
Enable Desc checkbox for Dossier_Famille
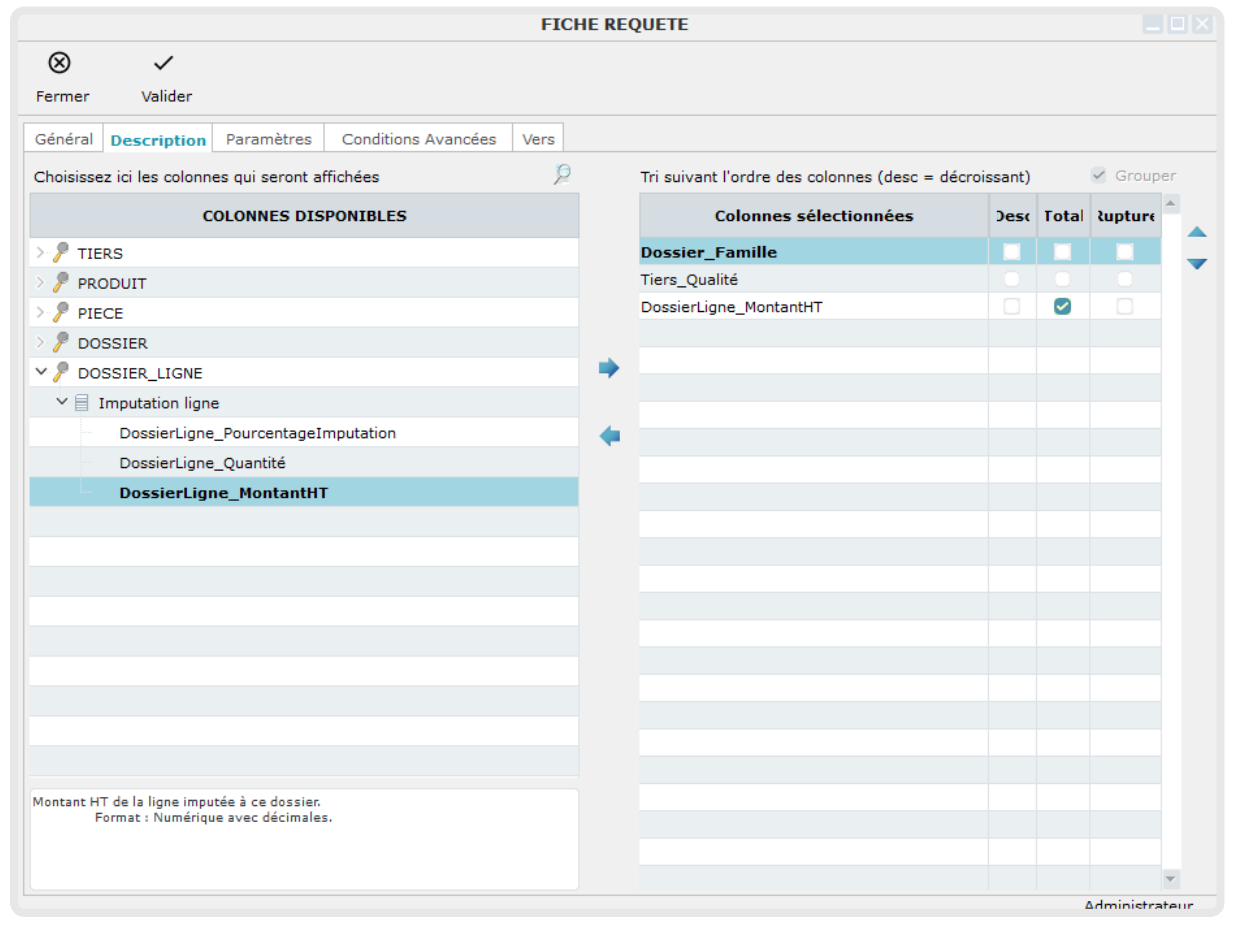tap(1012, 252)
